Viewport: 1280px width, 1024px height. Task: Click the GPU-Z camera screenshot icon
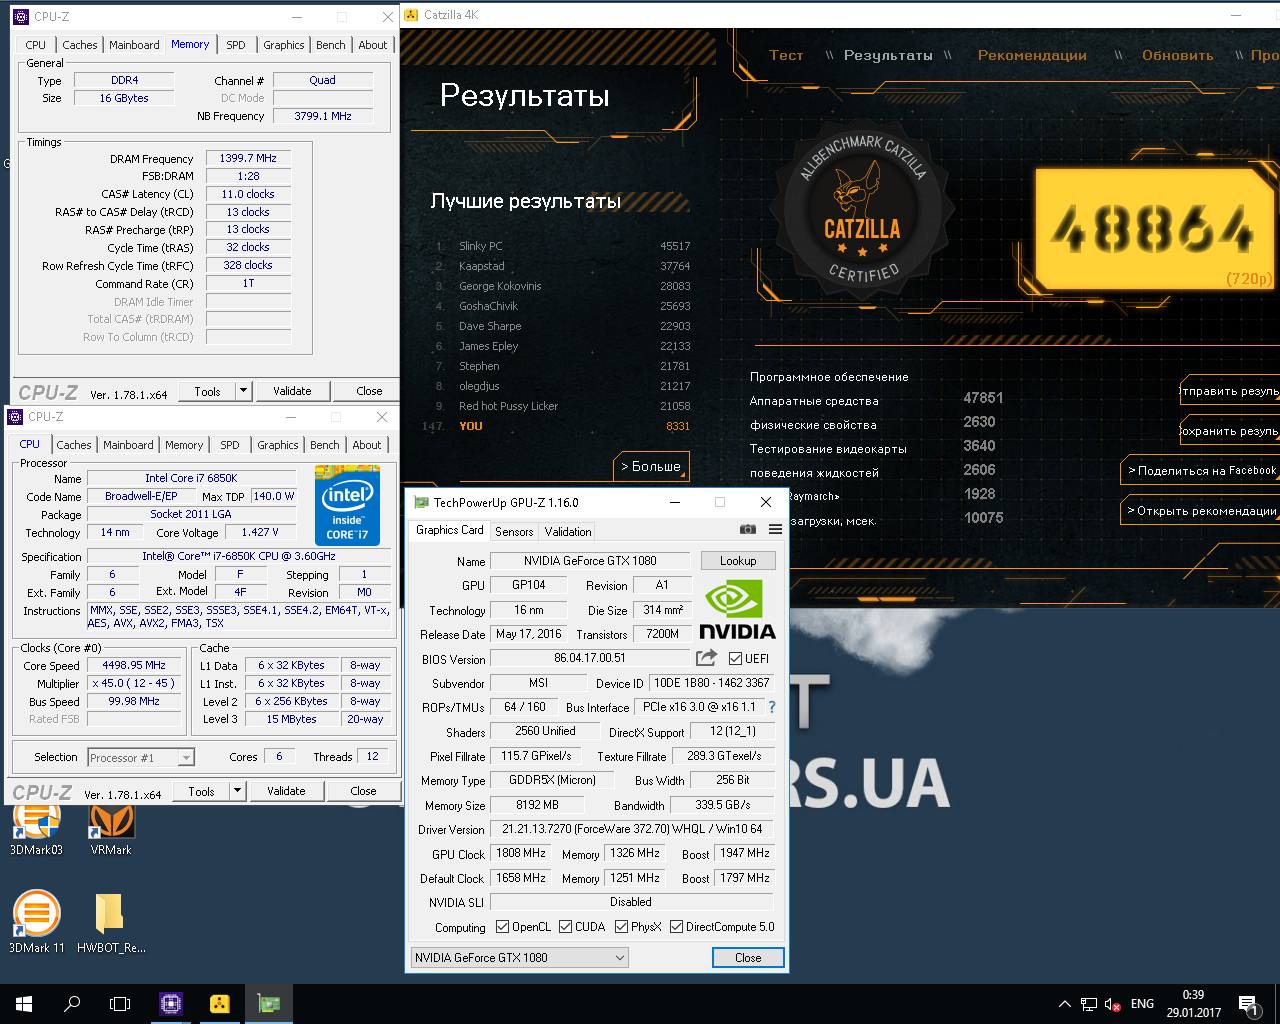(747, 529)
